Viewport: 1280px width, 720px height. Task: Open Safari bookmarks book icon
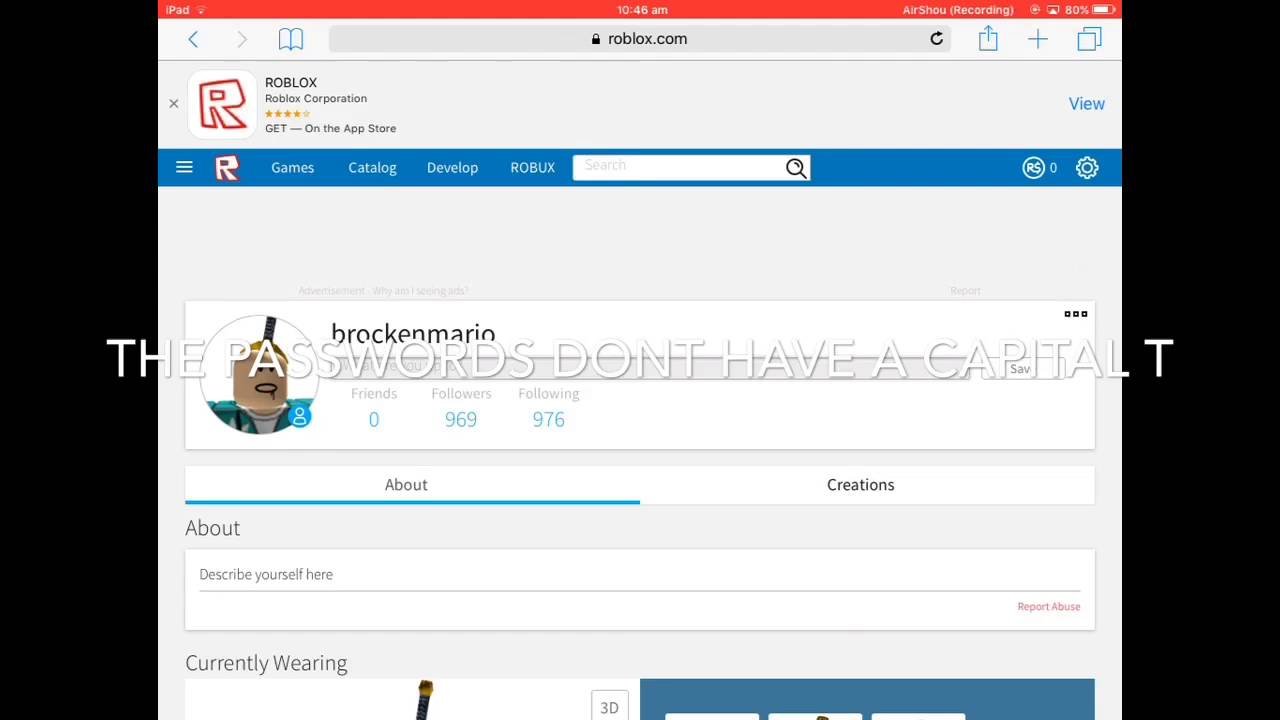coord(291,39)
